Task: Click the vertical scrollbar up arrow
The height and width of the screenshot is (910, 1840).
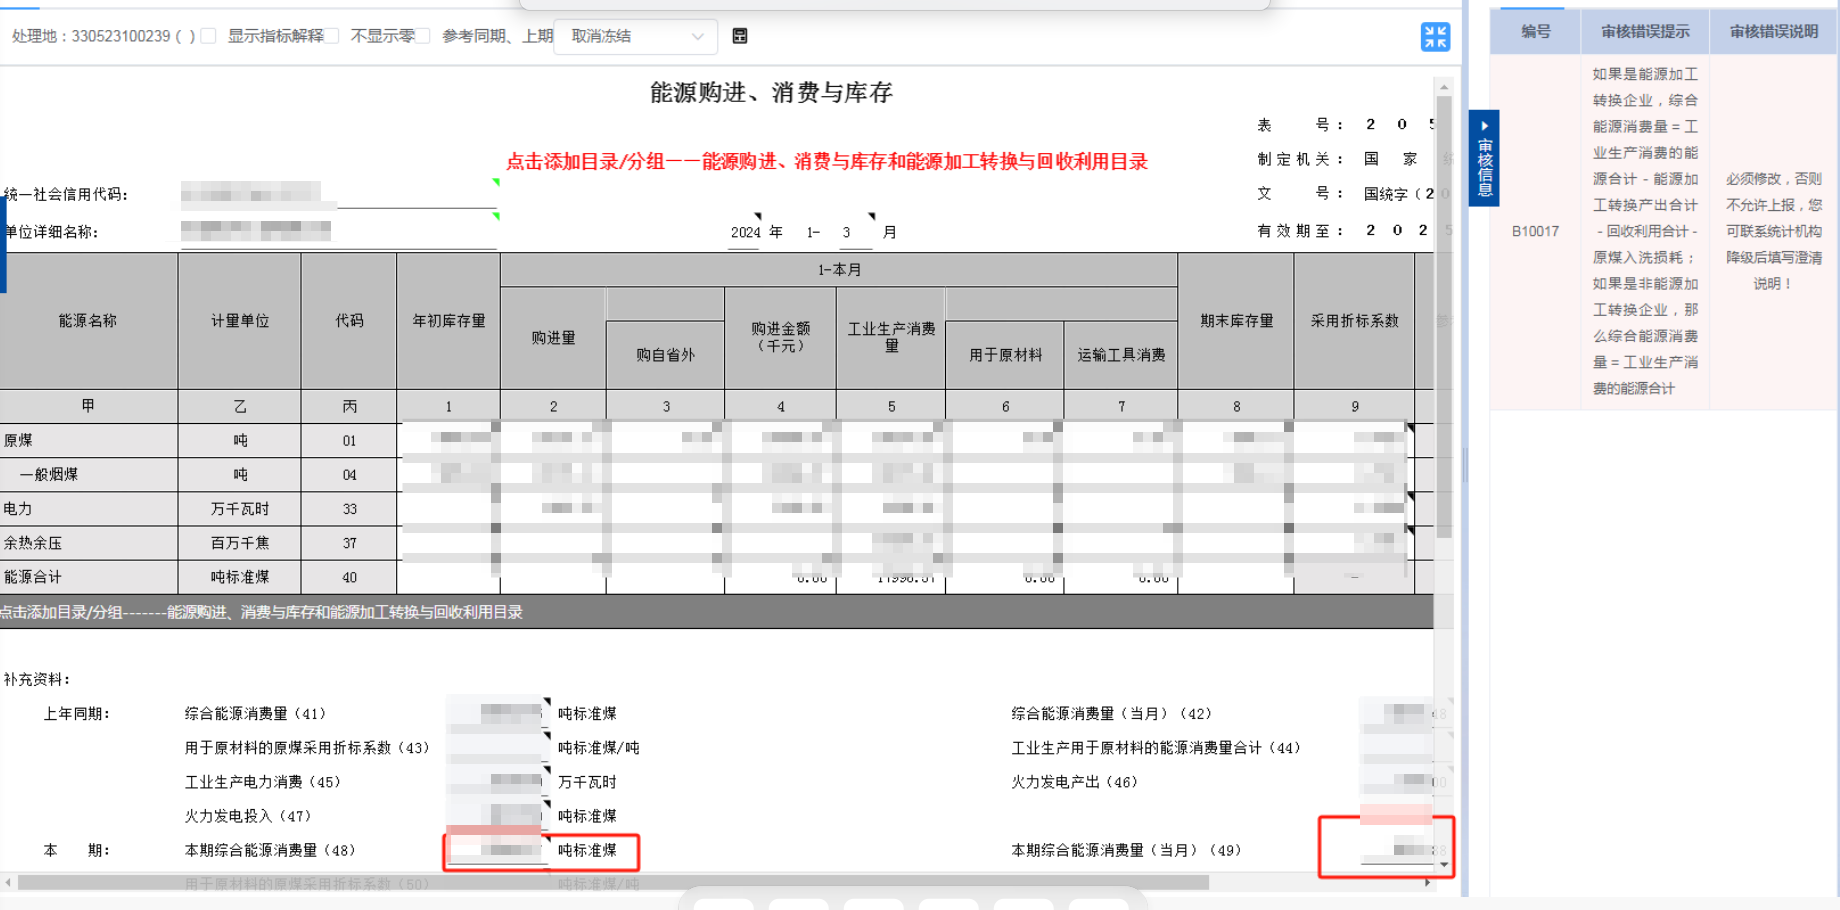Action: click(x=1444, y=88)
